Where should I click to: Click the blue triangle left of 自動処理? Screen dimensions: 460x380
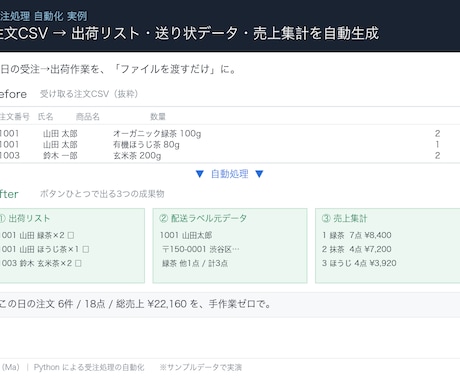coord(200,174)
